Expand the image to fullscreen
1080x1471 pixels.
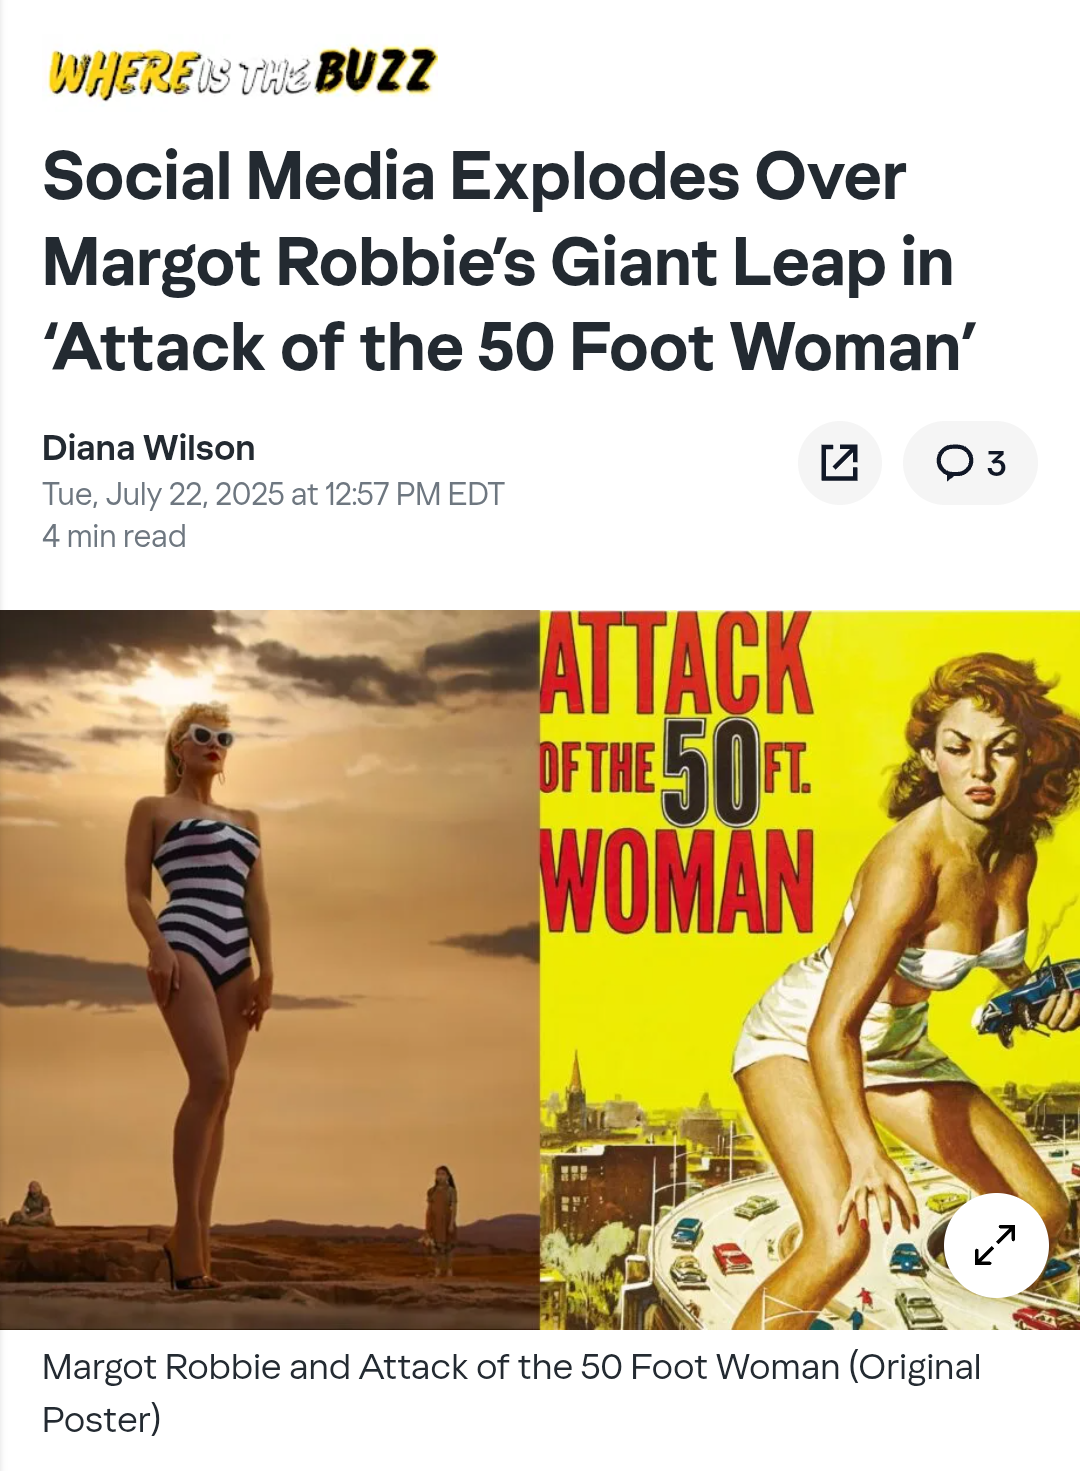point(996,1245)
